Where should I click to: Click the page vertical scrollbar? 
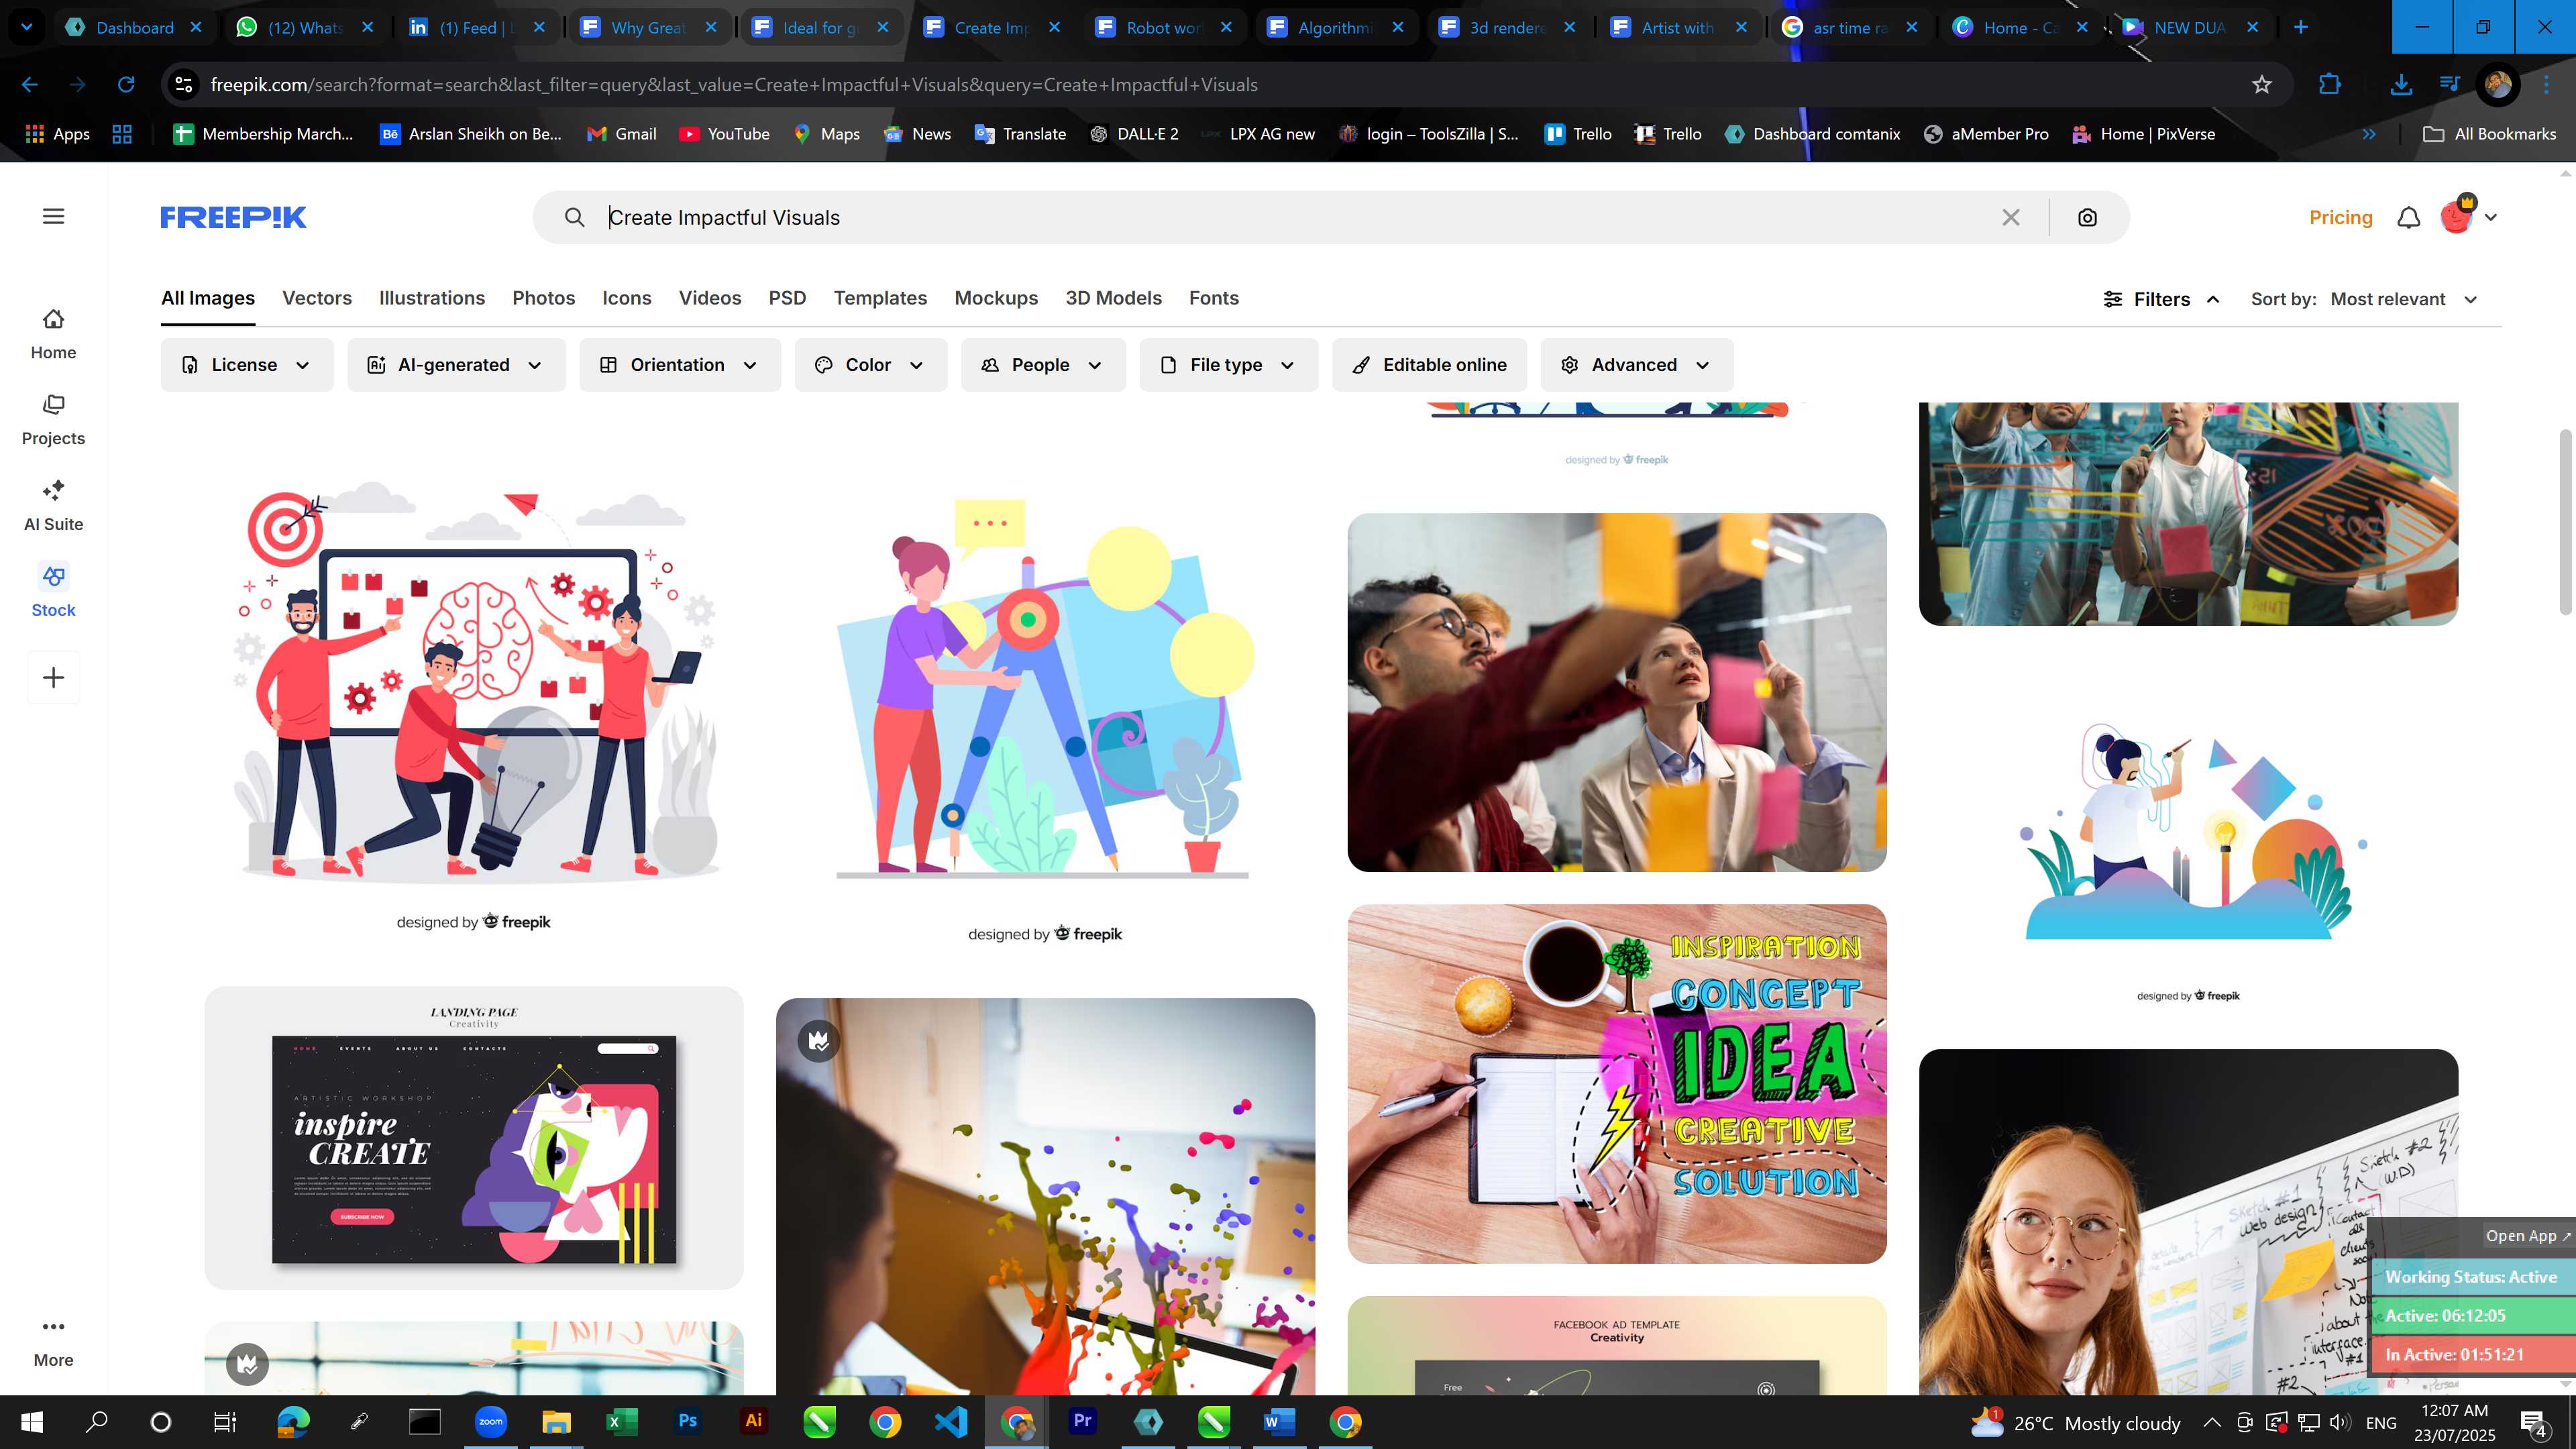click(2566, 522)
